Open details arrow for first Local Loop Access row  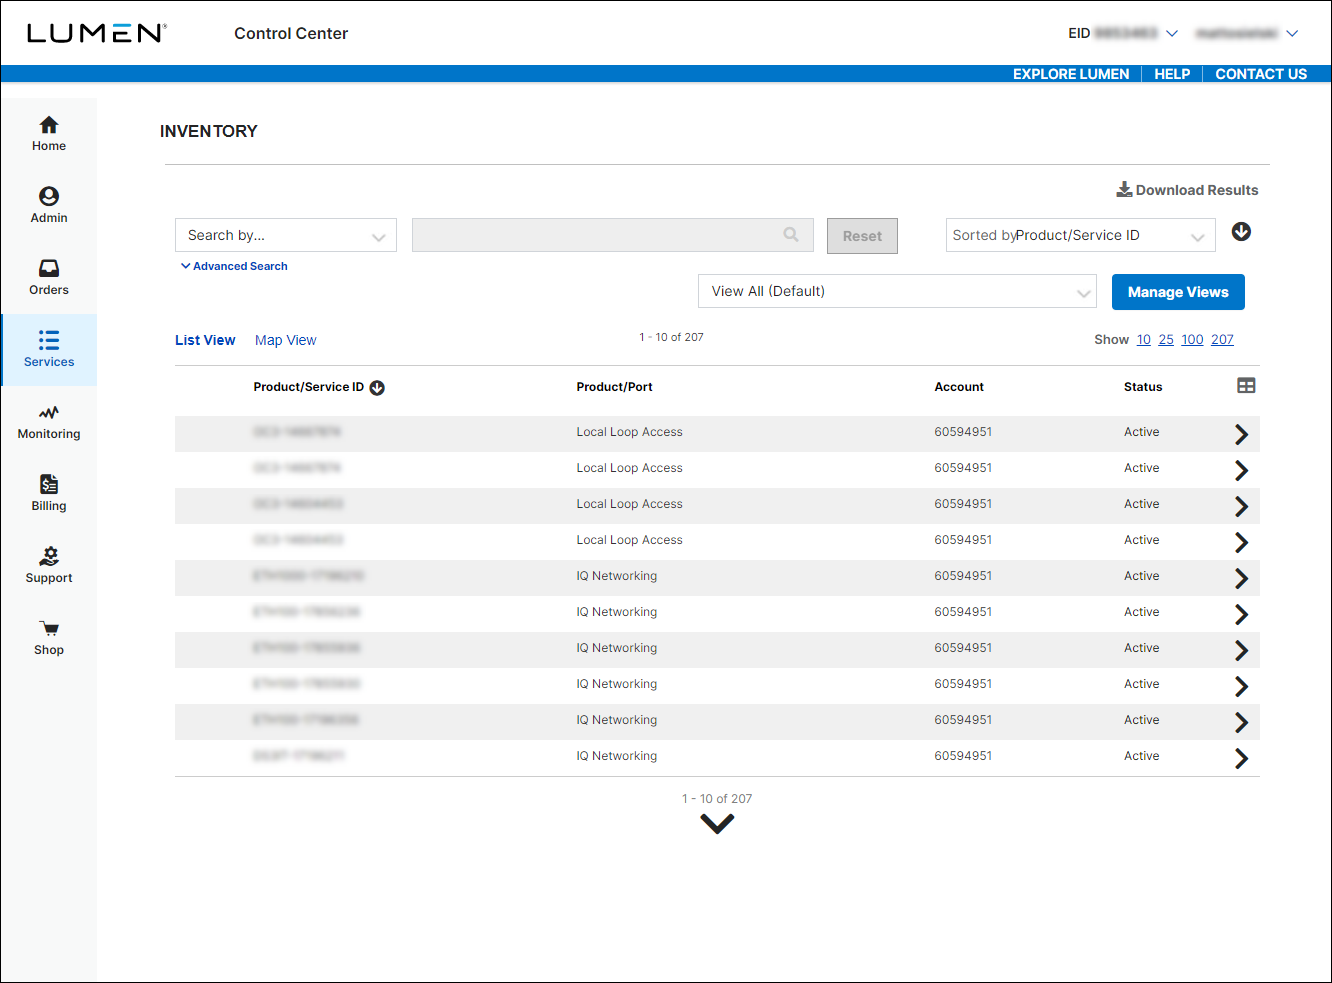1241,434
